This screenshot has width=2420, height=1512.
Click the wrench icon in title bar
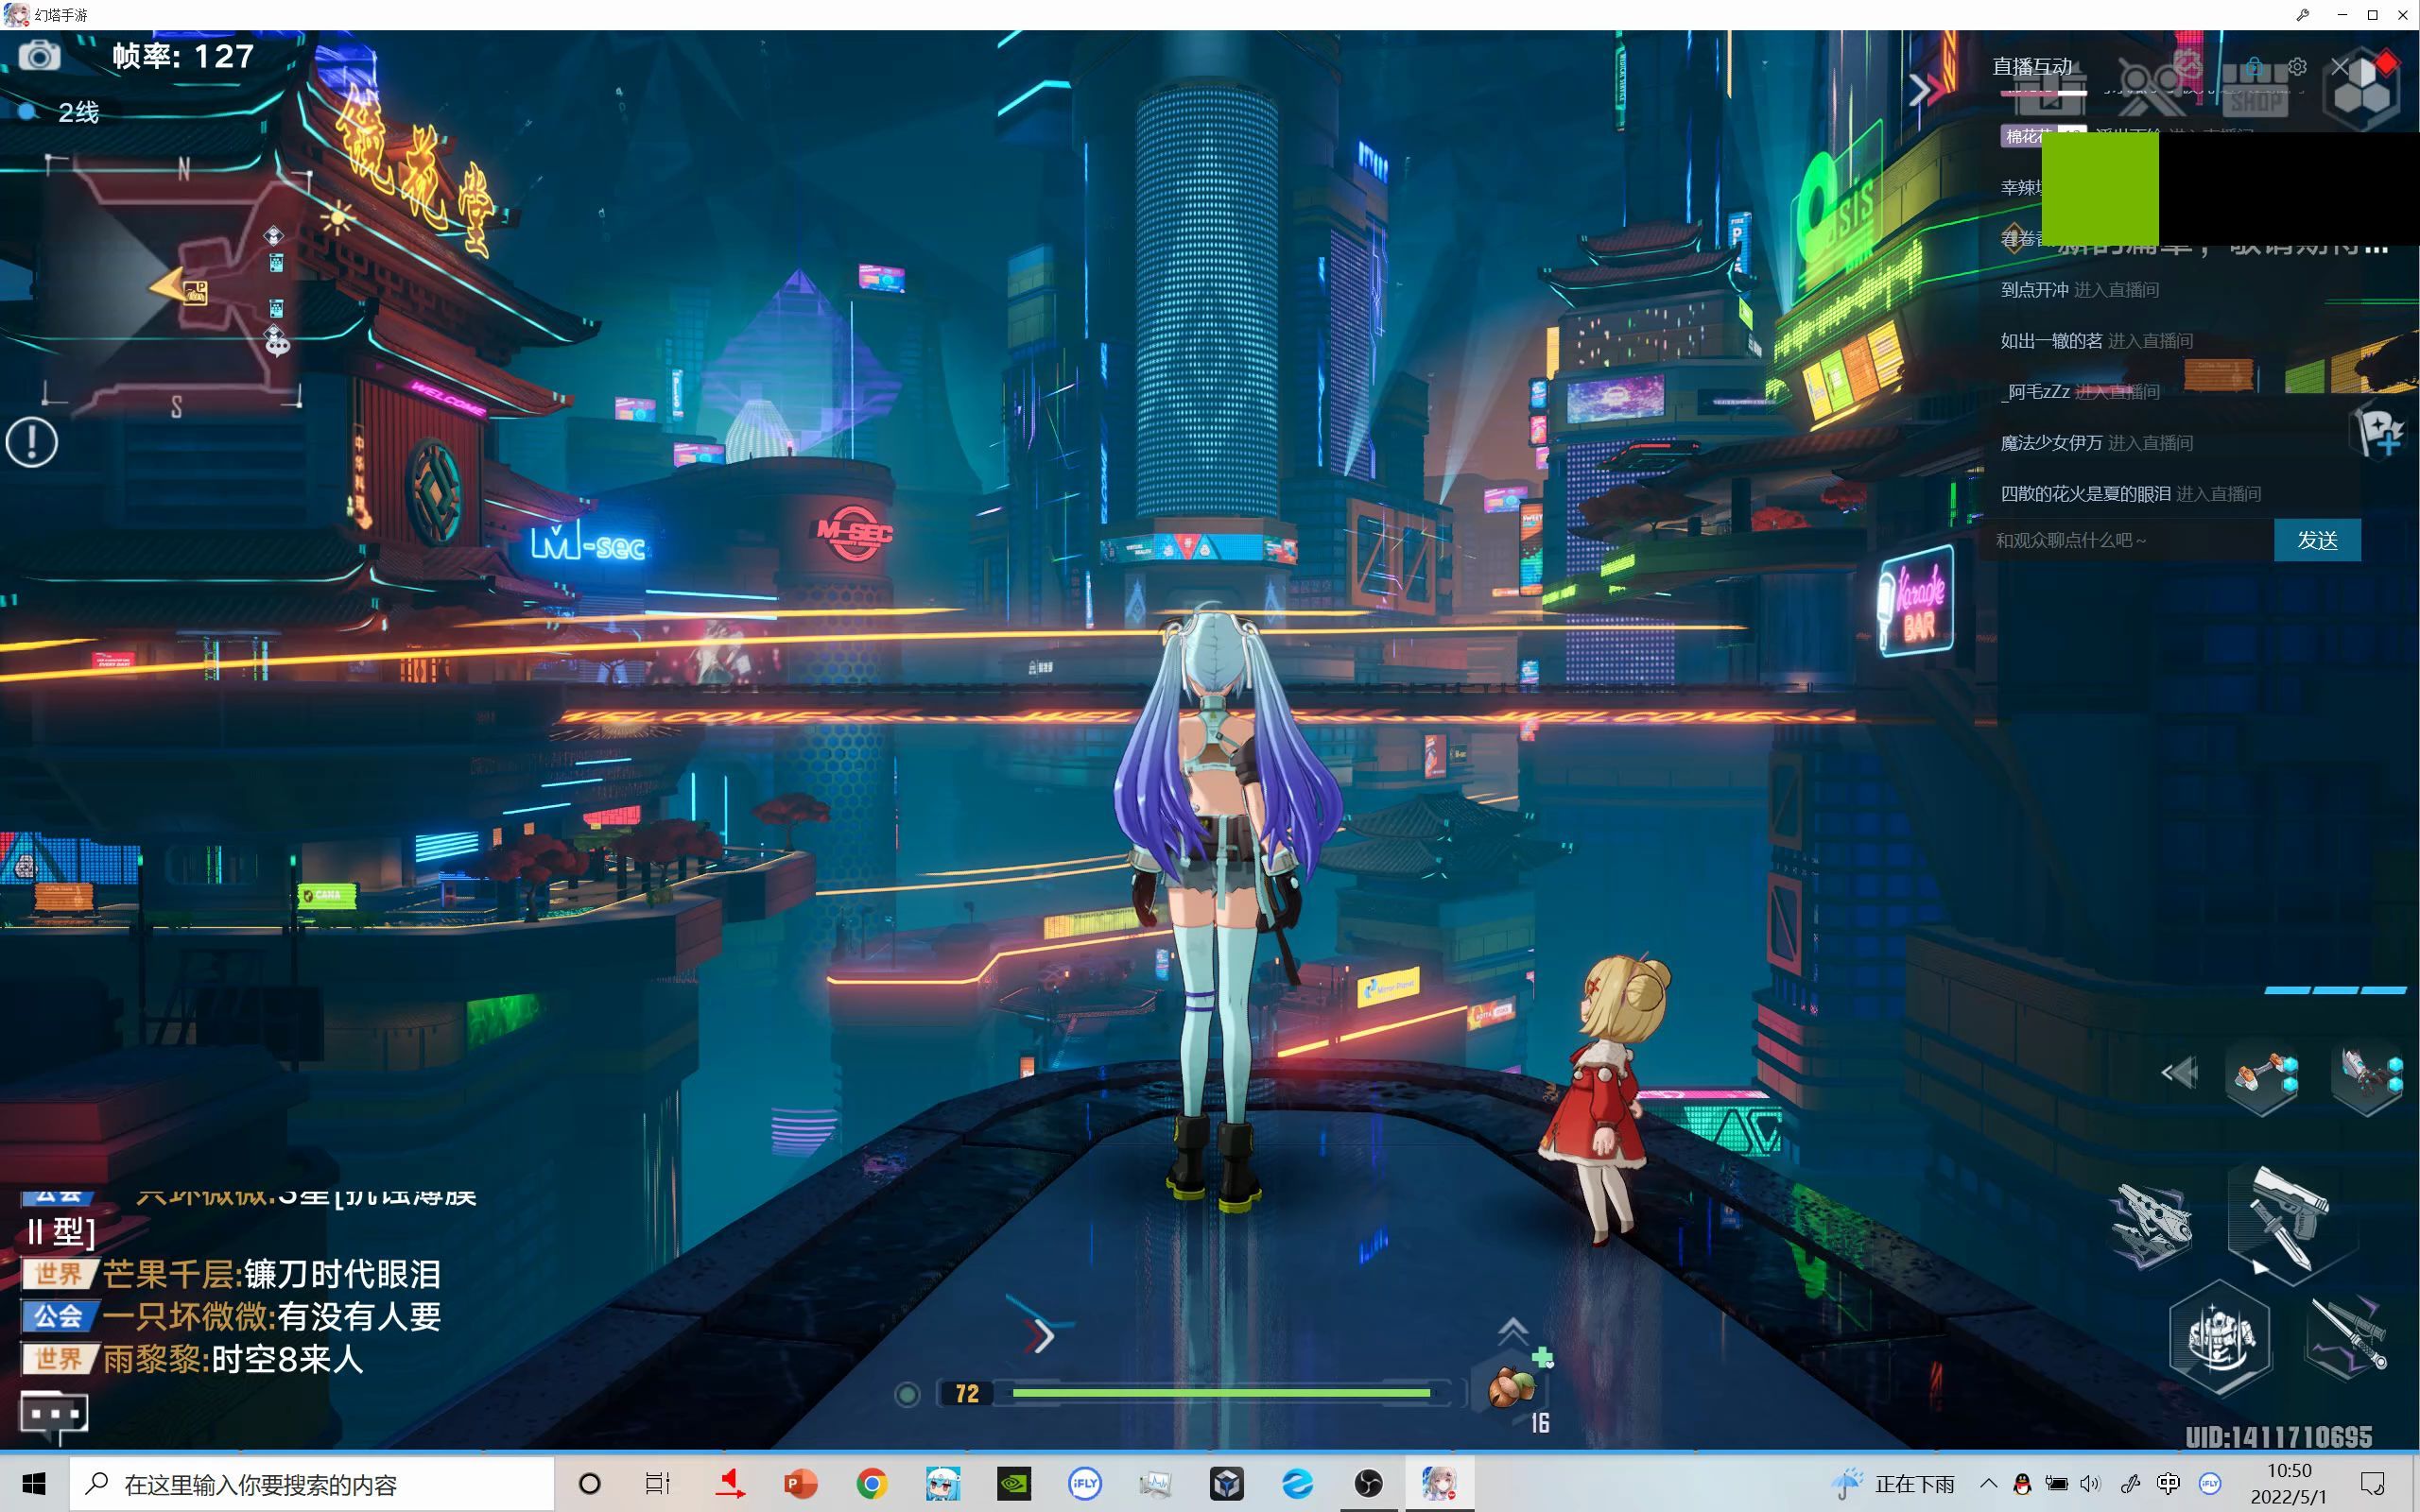[x=2303, y=15]
